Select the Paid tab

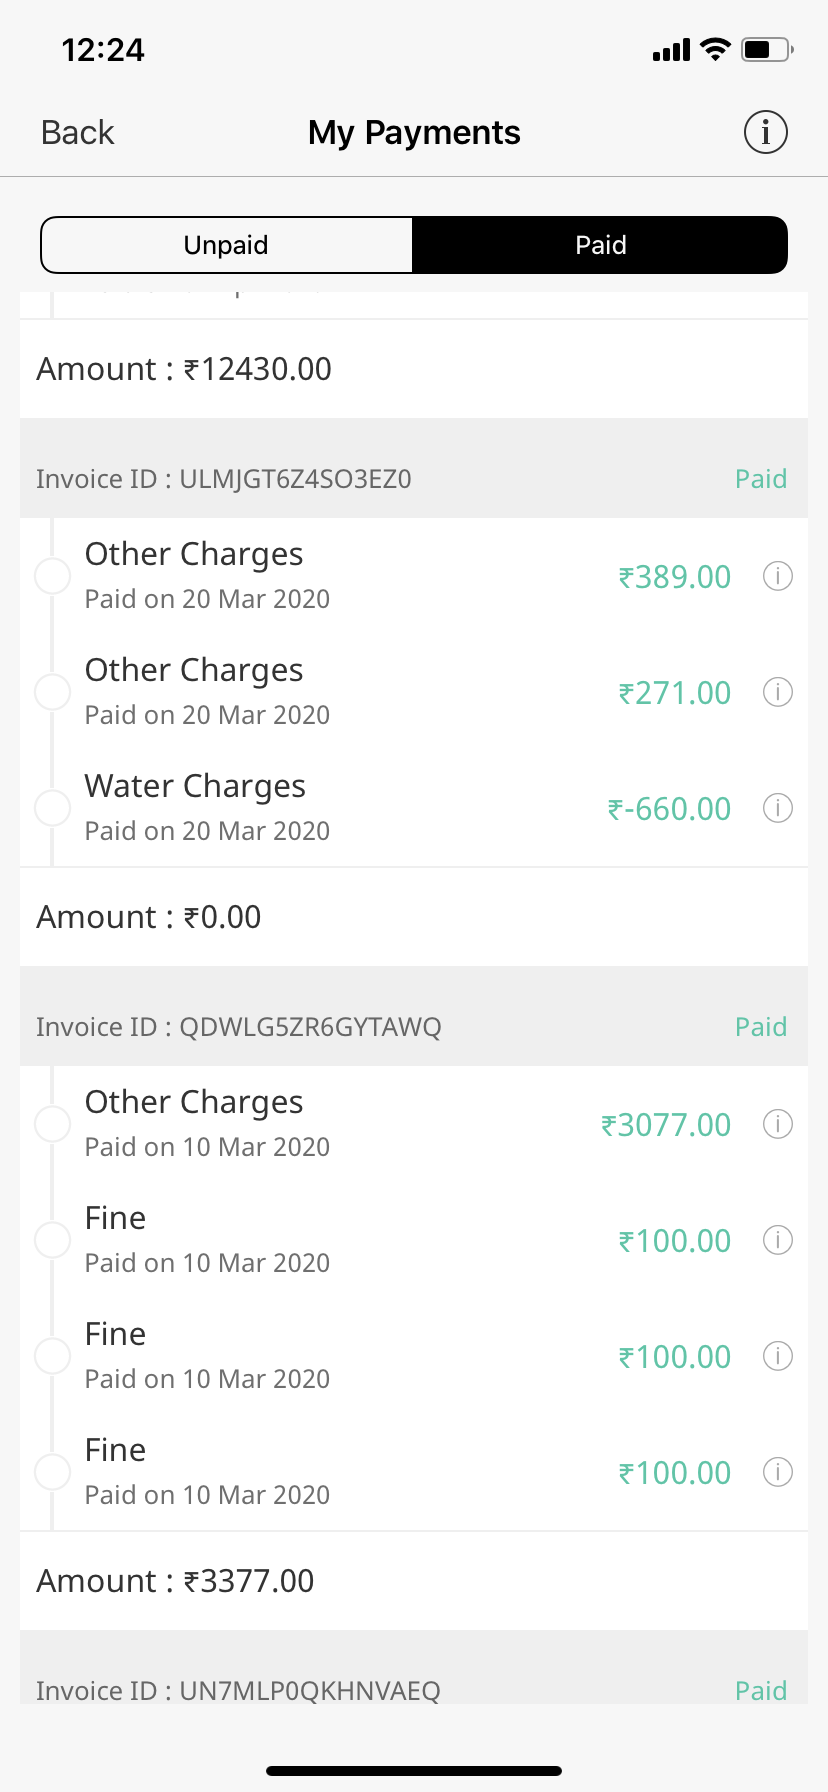[600, 245]
